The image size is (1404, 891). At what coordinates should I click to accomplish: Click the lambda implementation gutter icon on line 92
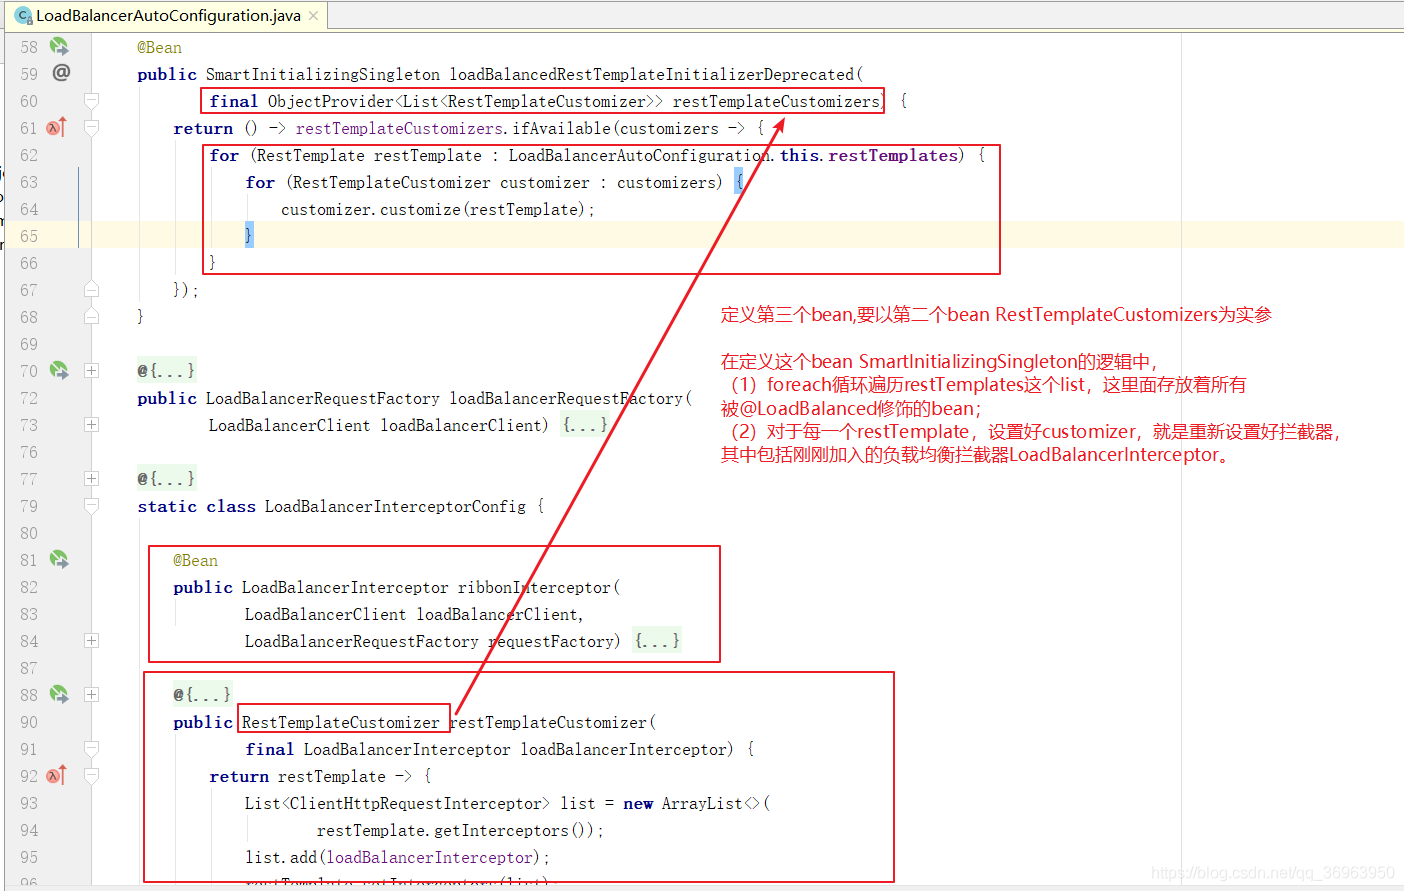tap(56, 775)
